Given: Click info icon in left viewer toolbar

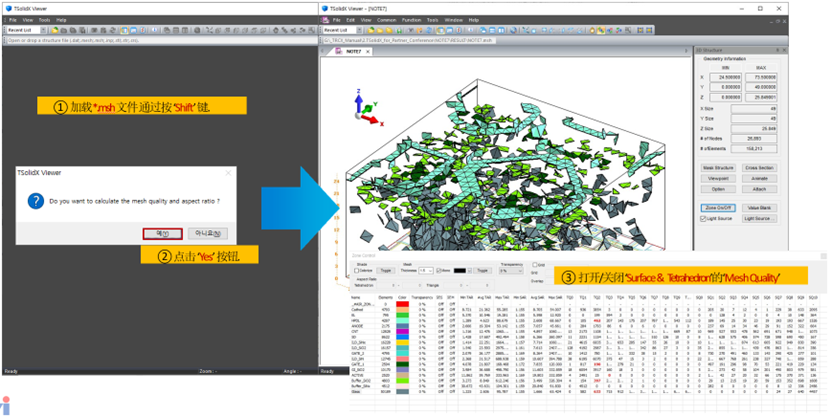Looking at the screenshot, I should tap(155, 30).
